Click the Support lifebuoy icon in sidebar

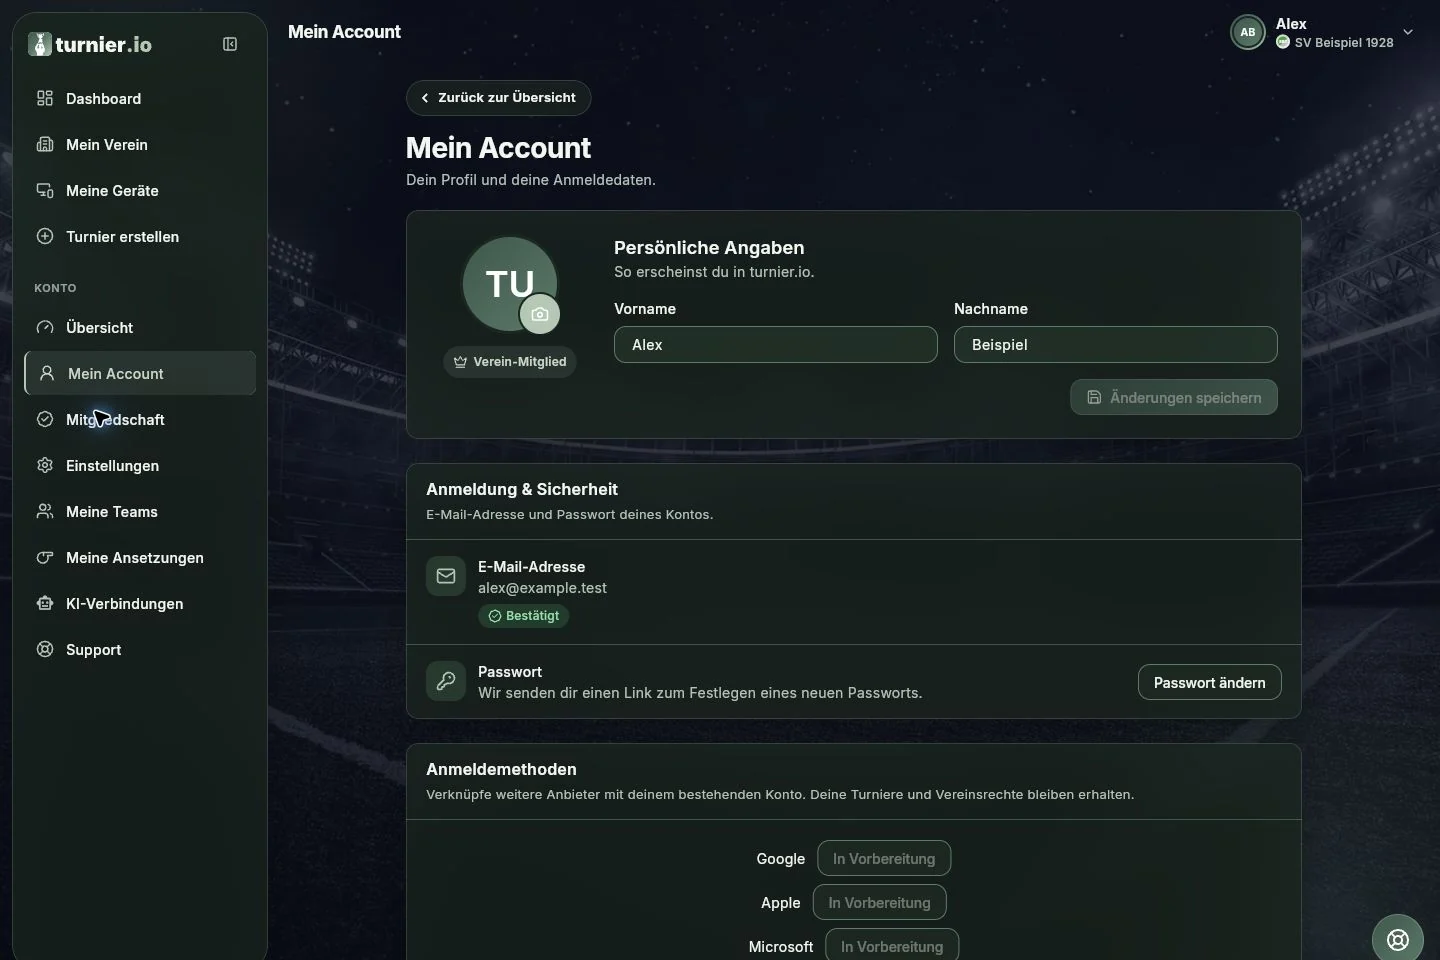click(x=45, y=649)
